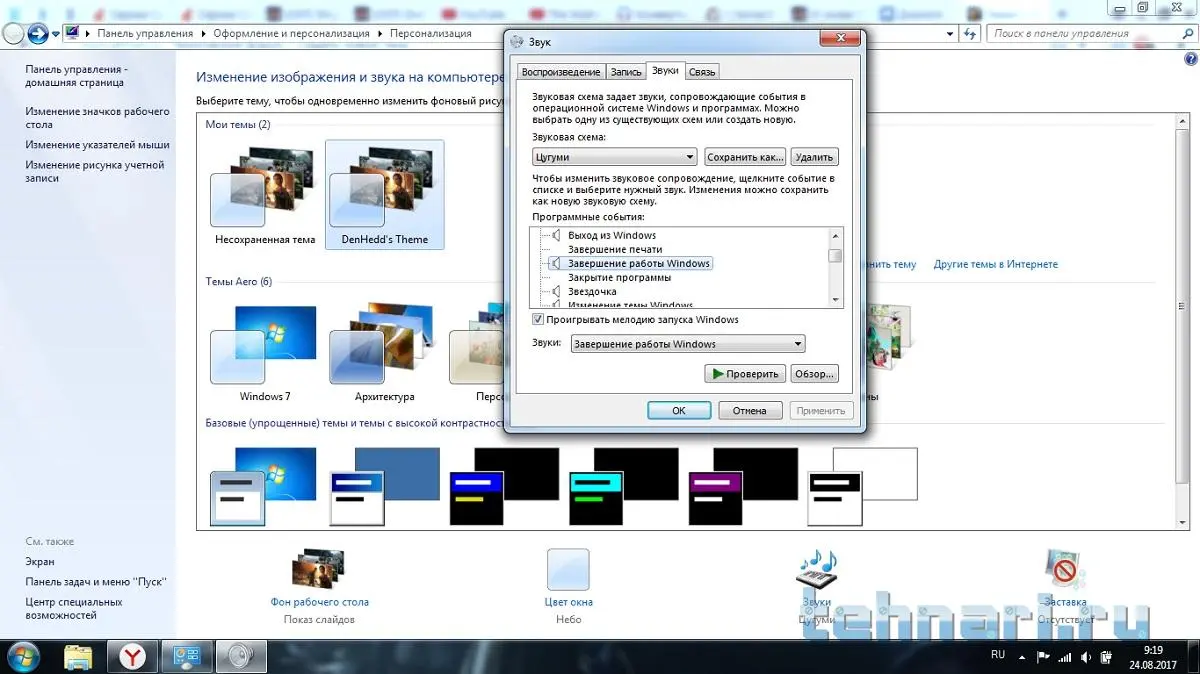Screen dimensions: 1200x674
Task: Switch to the Воспроизведение tab
Action: click(x=561, y=72)
